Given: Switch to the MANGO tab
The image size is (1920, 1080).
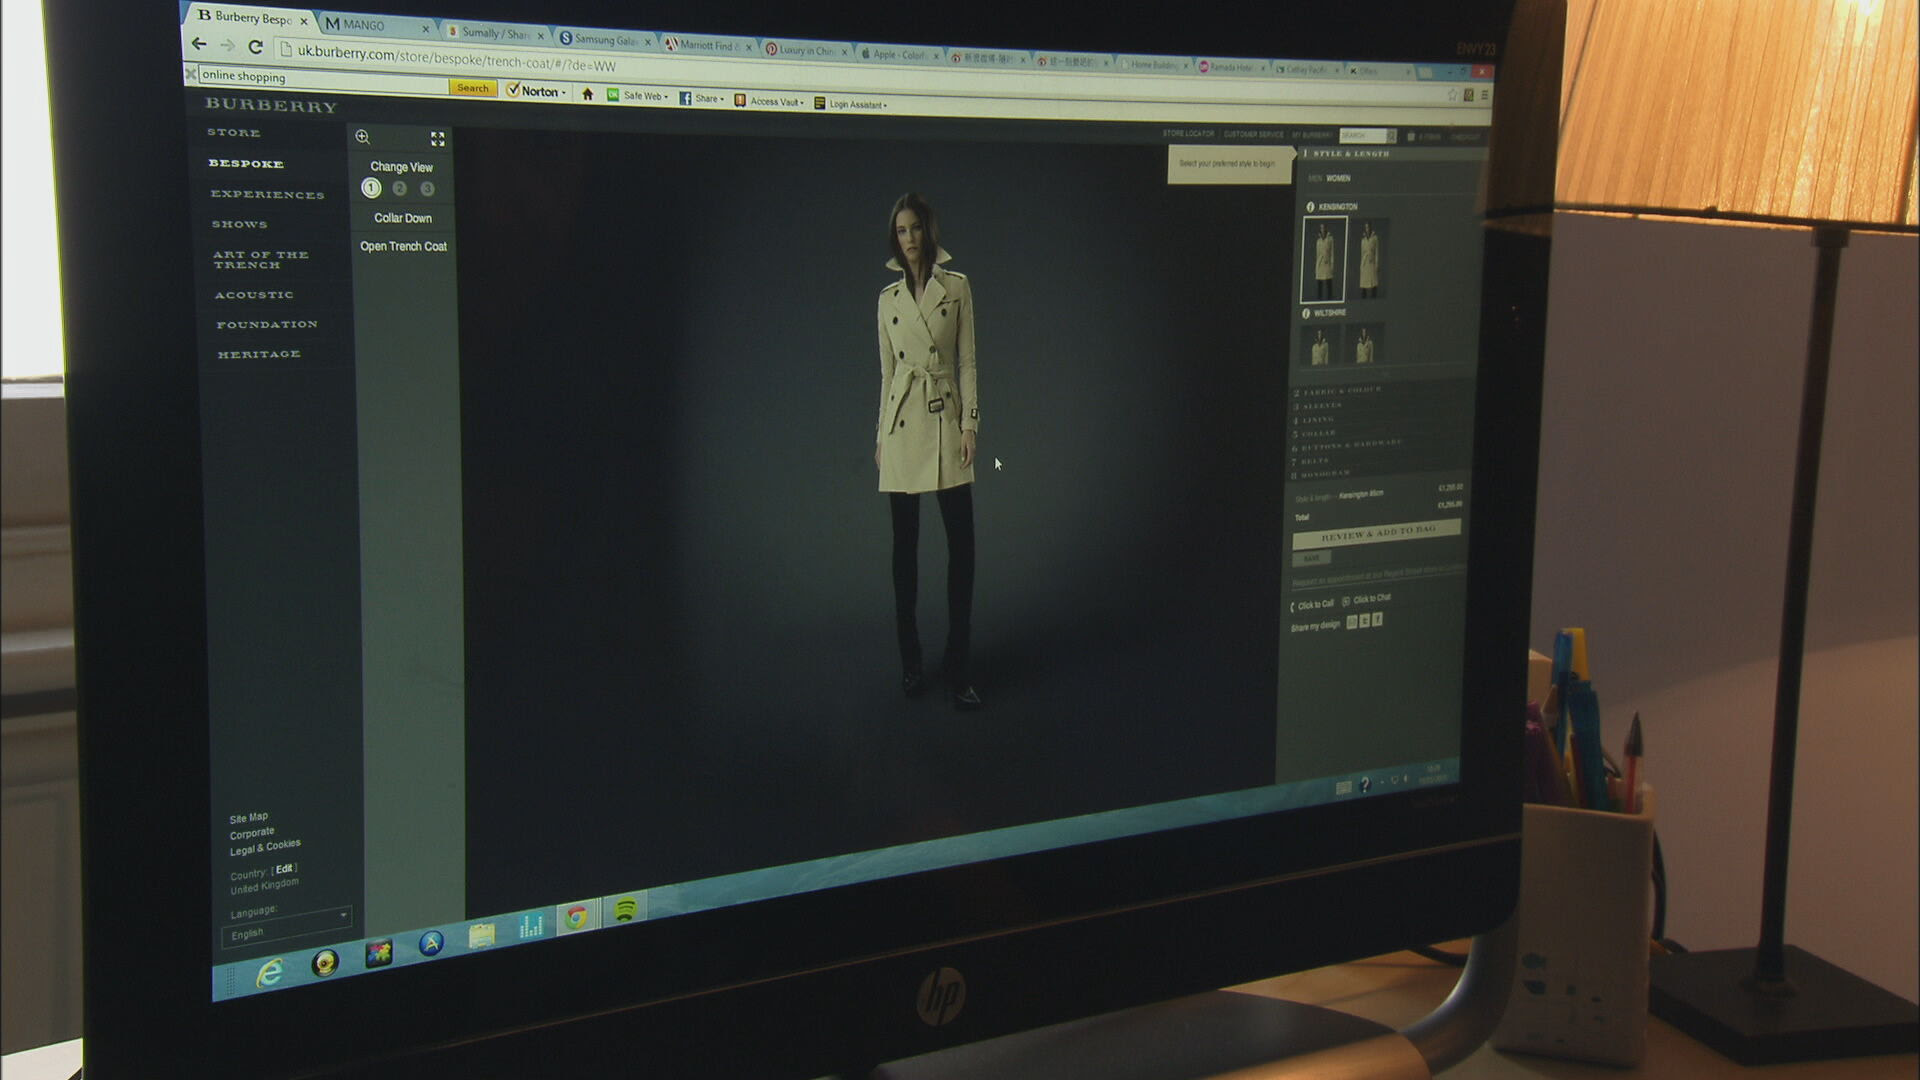Looking at the screenshot, I should (x=374, y=24).
